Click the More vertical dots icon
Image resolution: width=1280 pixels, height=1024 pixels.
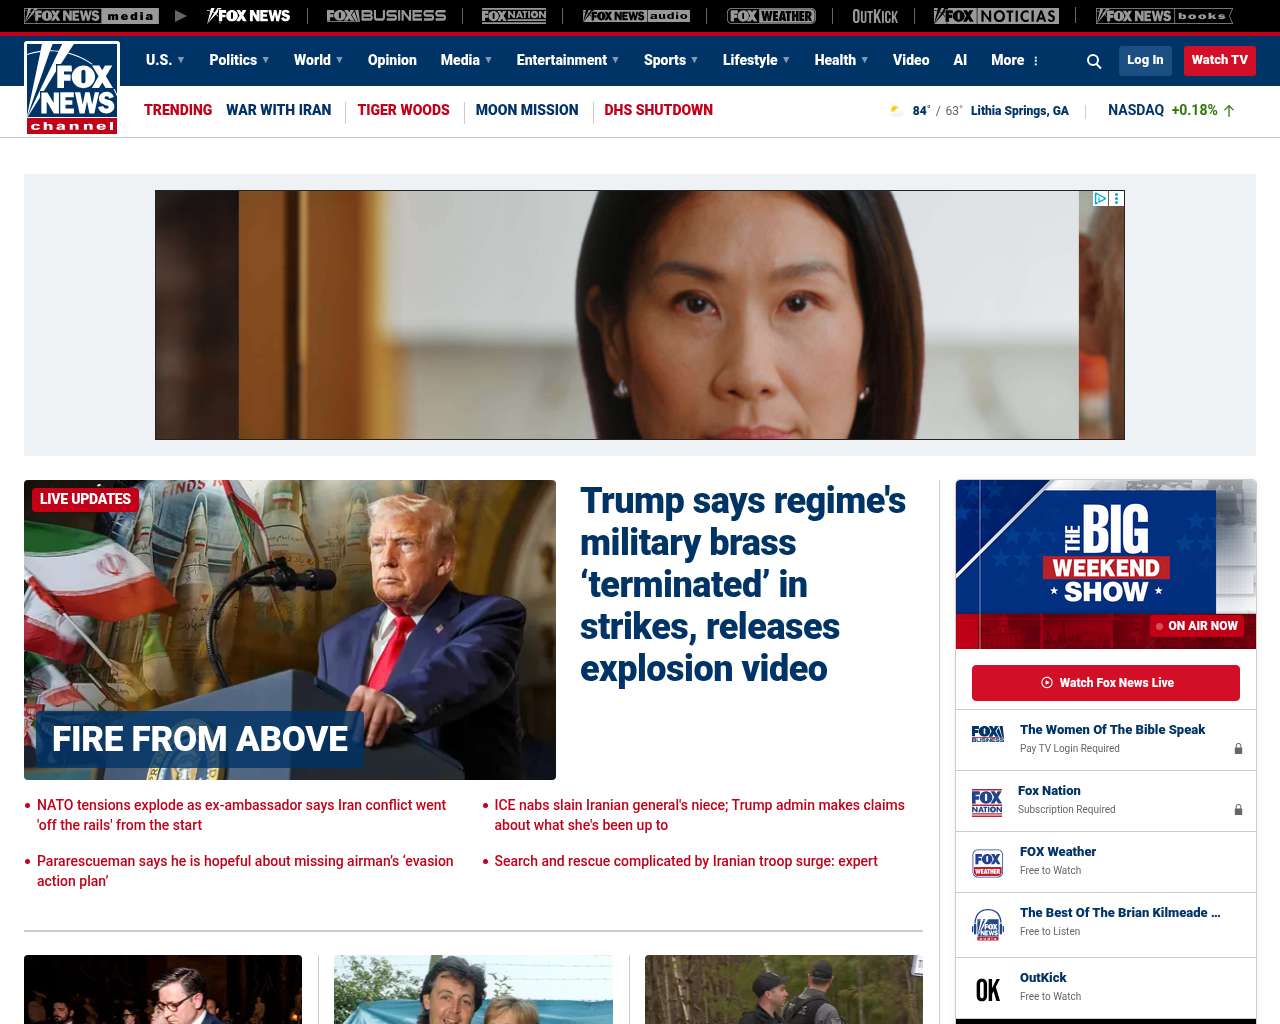(x=1036, y=61)
